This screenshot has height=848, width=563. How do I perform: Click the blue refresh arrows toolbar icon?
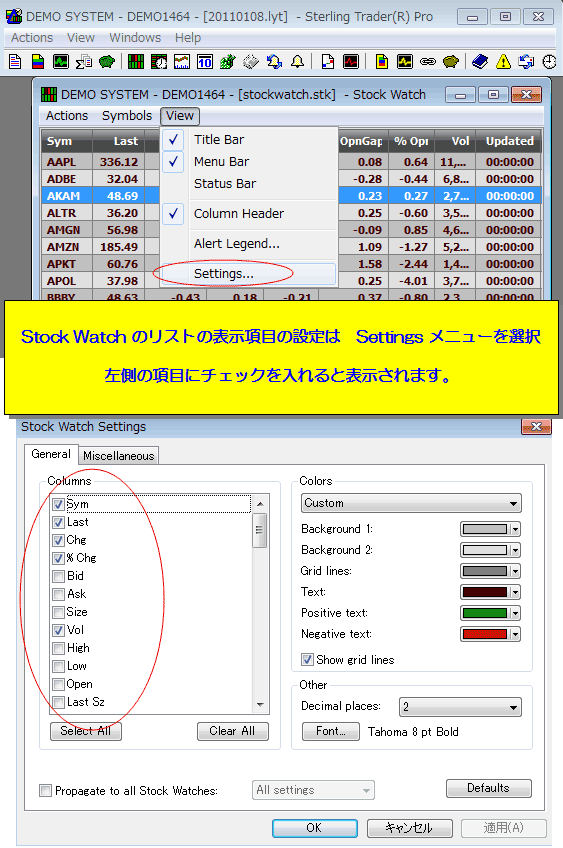click(526, 62)
